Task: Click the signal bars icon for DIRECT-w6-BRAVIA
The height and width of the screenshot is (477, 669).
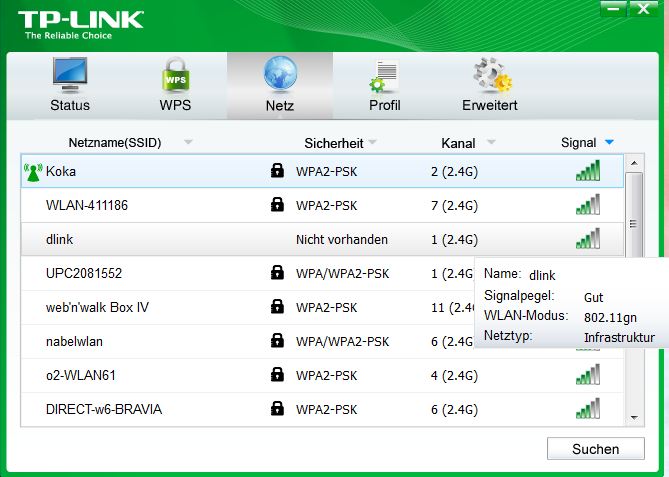Action: [x=588, y=408]
